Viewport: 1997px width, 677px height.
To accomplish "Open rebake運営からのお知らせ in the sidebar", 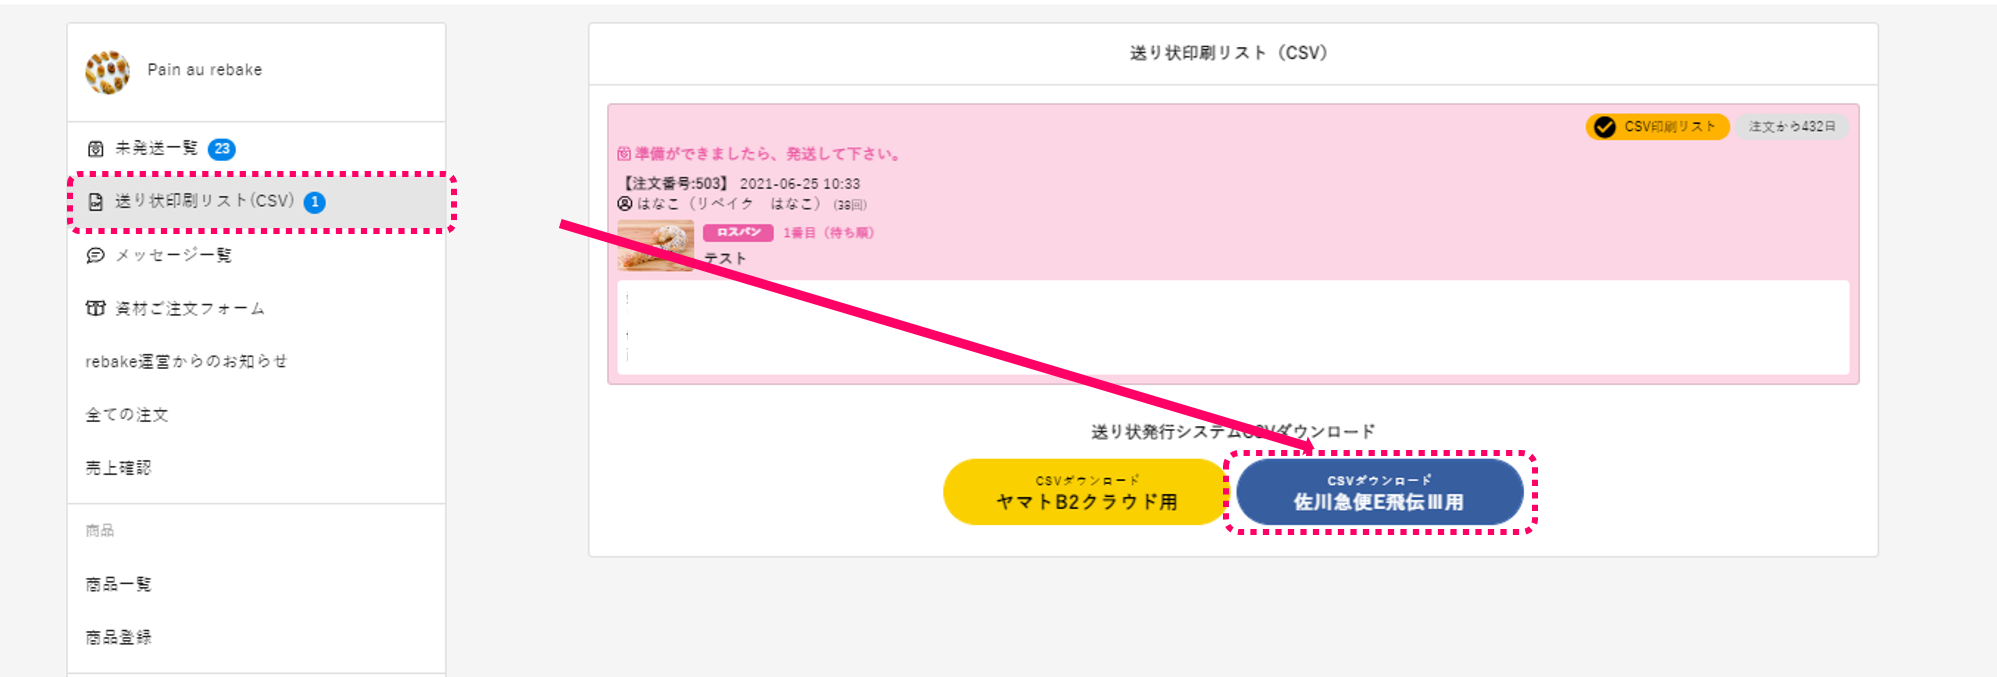I will (x=186, y=361).
